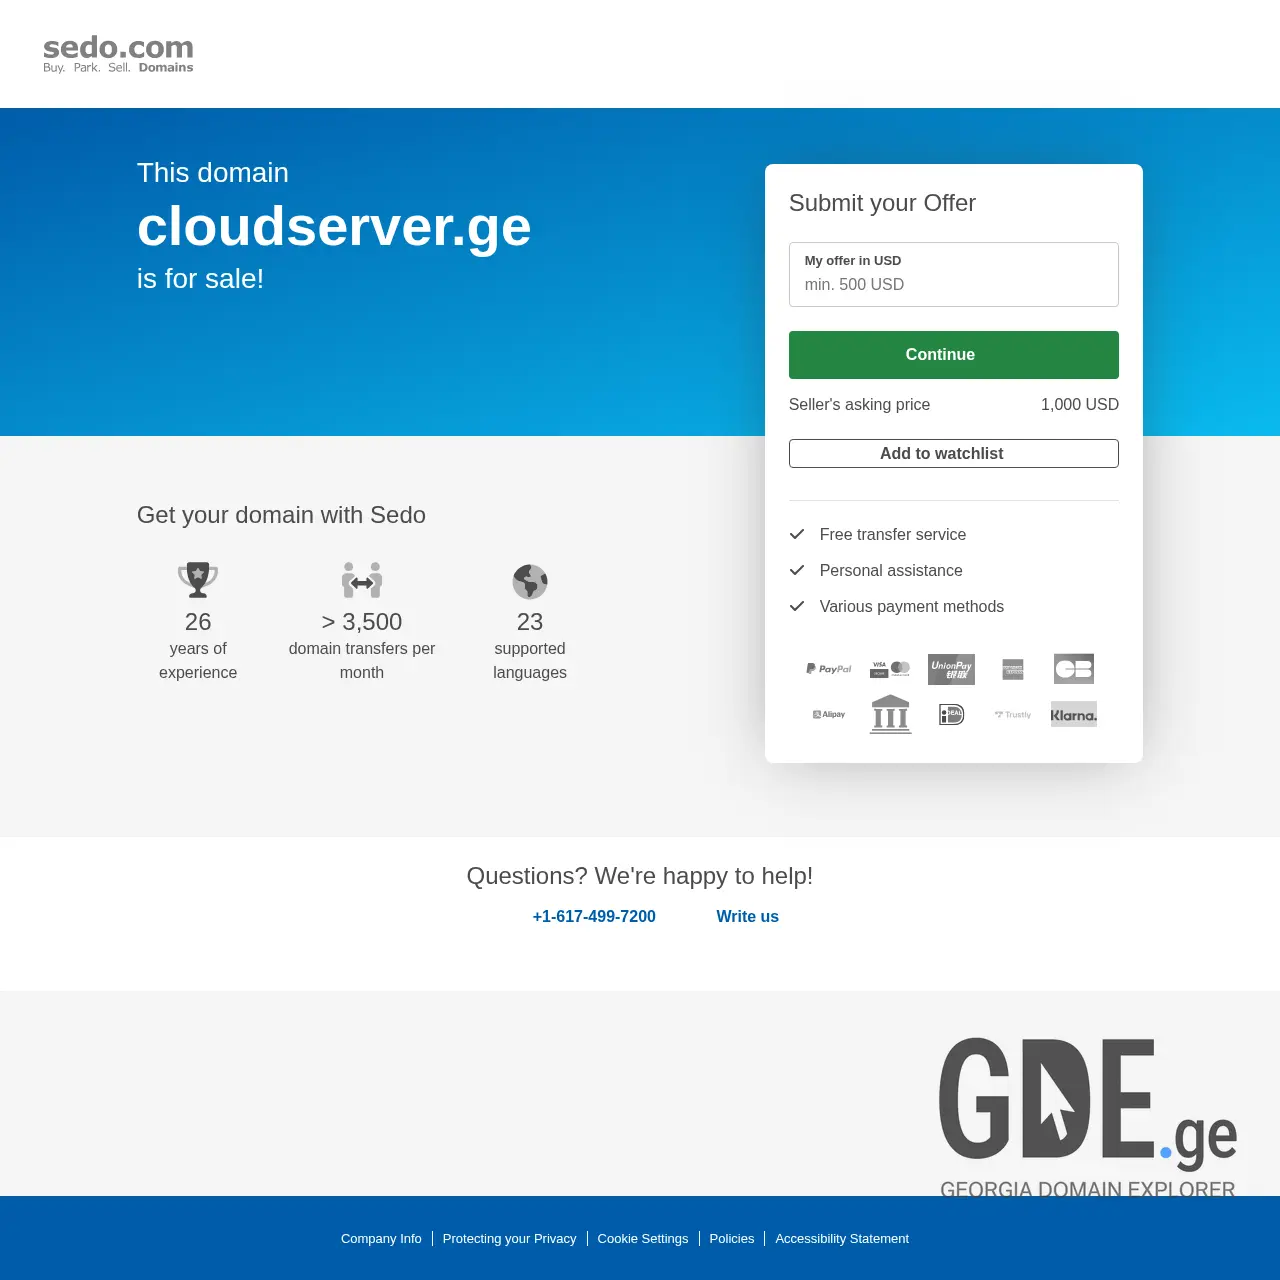Viewport: 1280px width, 1280px height.
Task: Click the trophy icon above 26 years
Action: (x=197, y=580)
